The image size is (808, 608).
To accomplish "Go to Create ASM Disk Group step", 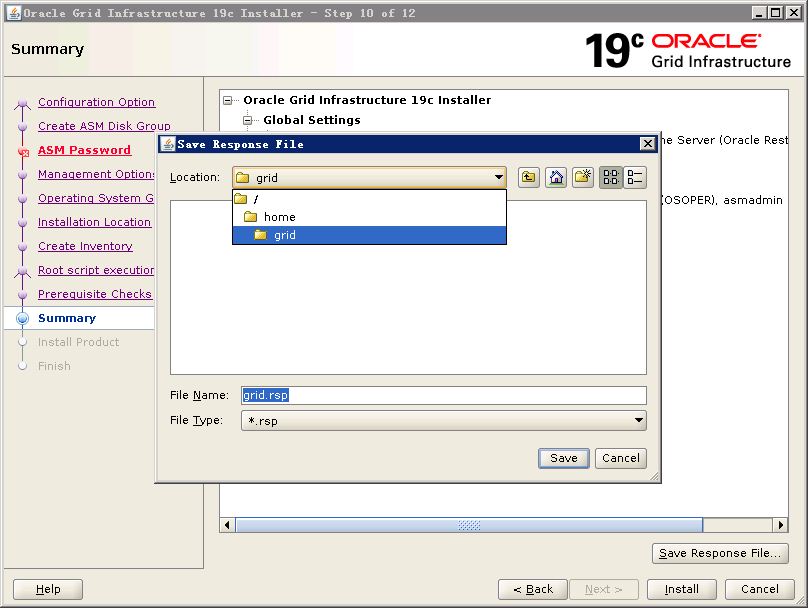I will [x=104, y=126].
